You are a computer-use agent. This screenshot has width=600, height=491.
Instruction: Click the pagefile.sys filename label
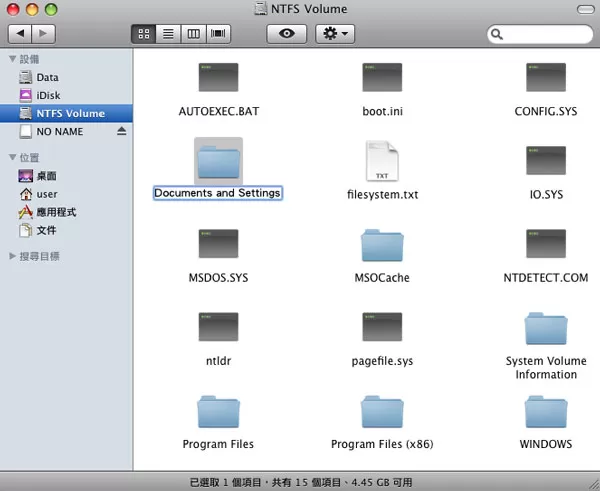point(383,361)
